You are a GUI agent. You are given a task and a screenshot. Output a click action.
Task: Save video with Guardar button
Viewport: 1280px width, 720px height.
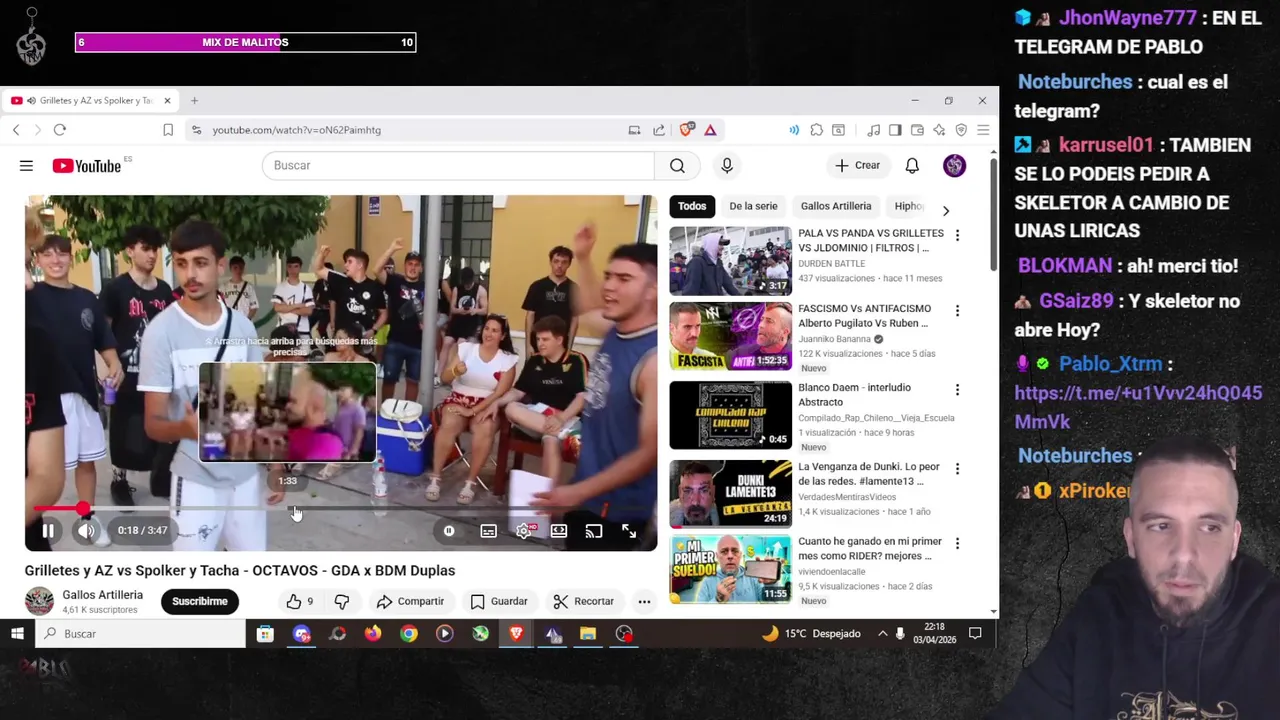pos(499,601)
